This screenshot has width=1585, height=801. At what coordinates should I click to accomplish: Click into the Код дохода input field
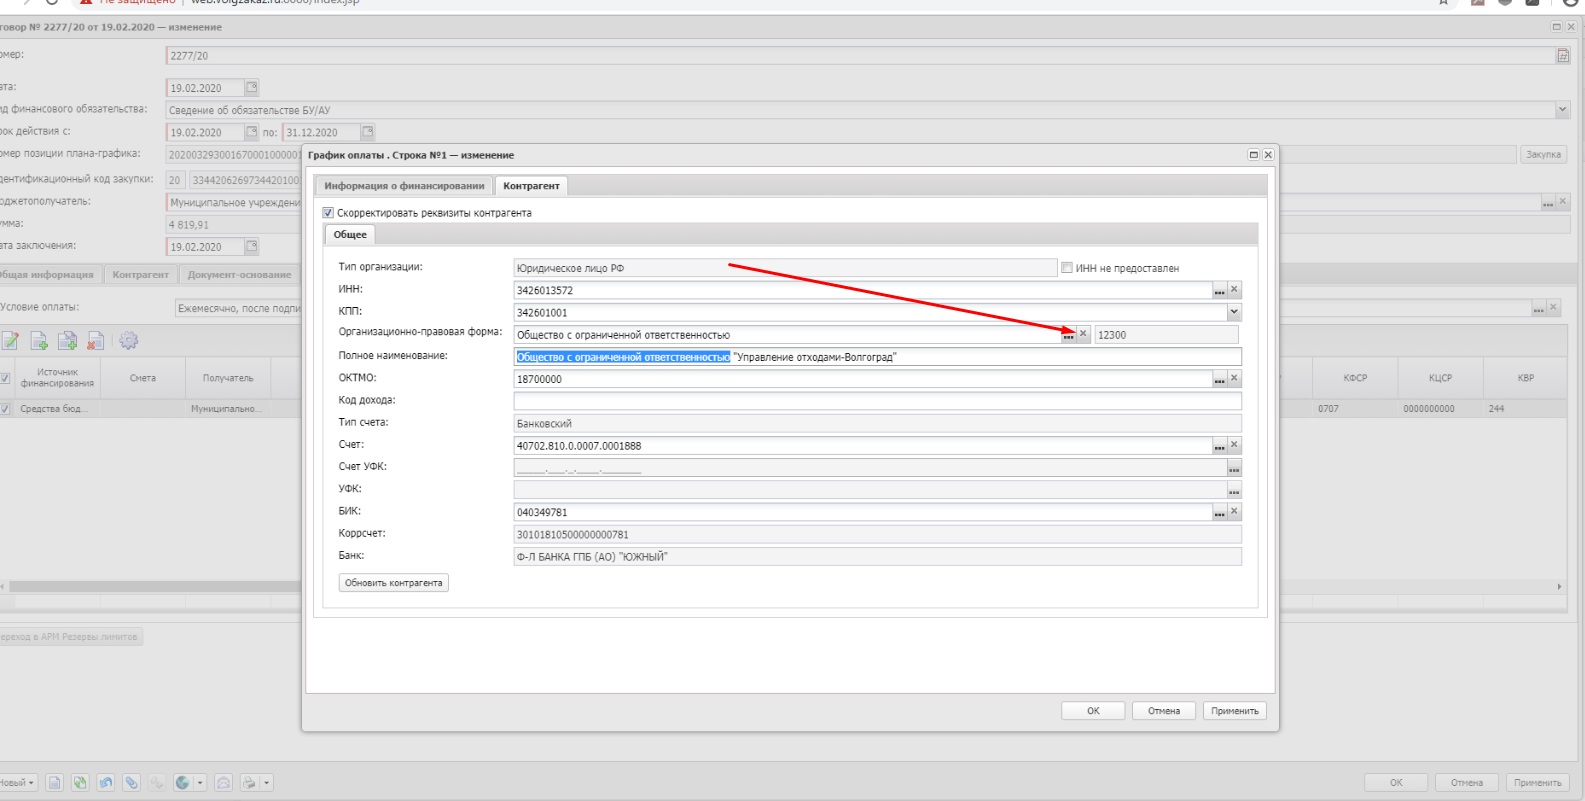click(876, 401)
